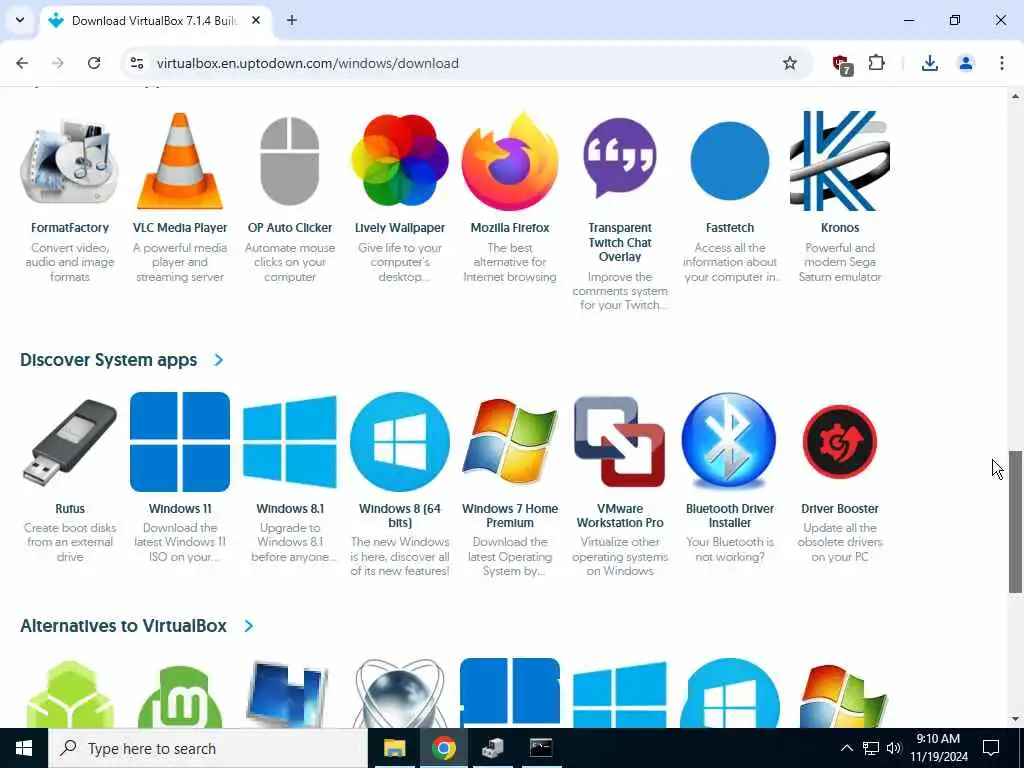Click 'Automate mouse clicks on your computer' text
This screenshot has height=768, width=1024.
(289, 262)
